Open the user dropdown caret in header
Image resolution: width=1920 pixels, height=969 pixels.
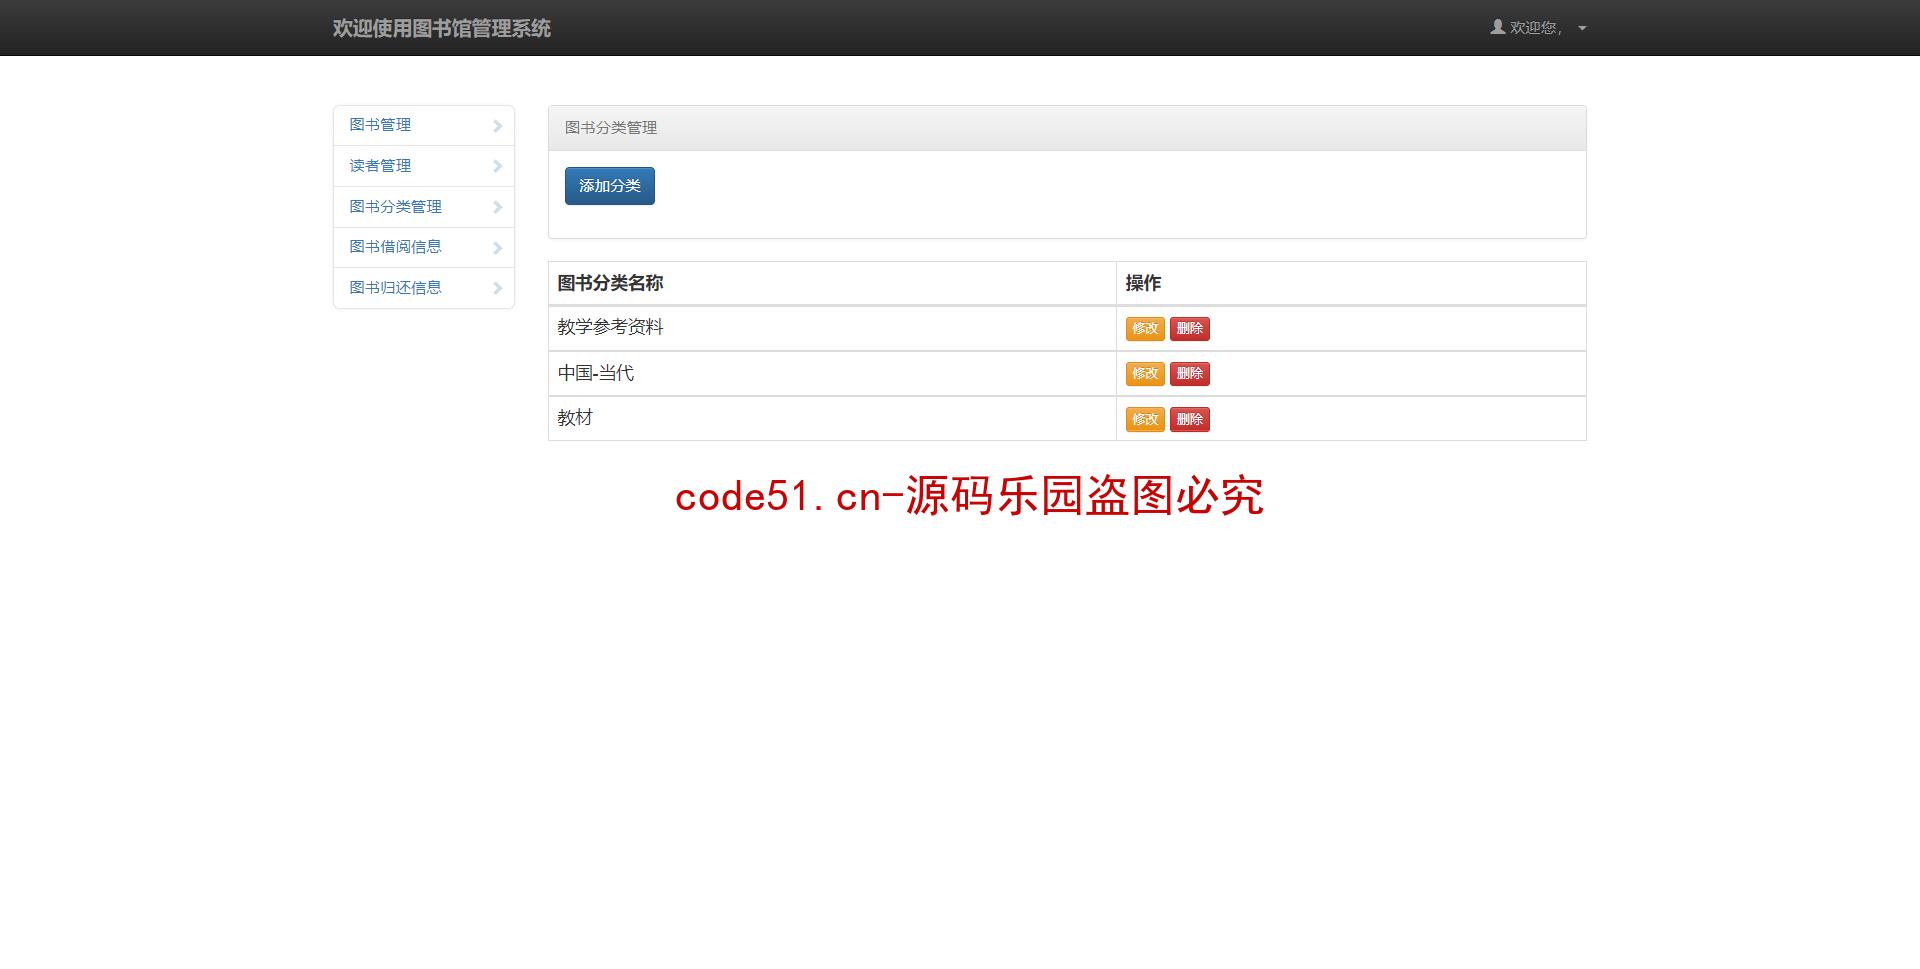[x=1582, y=28]
